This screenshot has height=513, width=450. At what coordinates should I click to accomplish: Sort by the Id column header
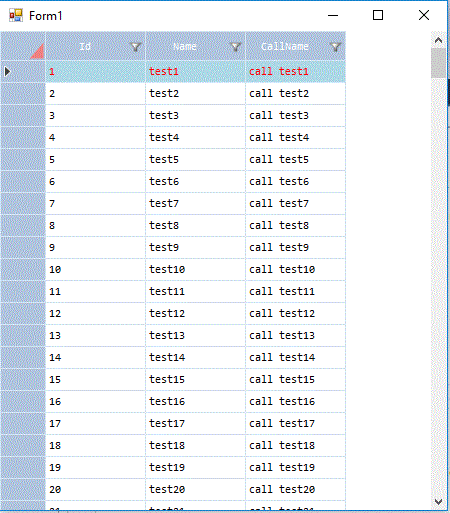(85, 46)
